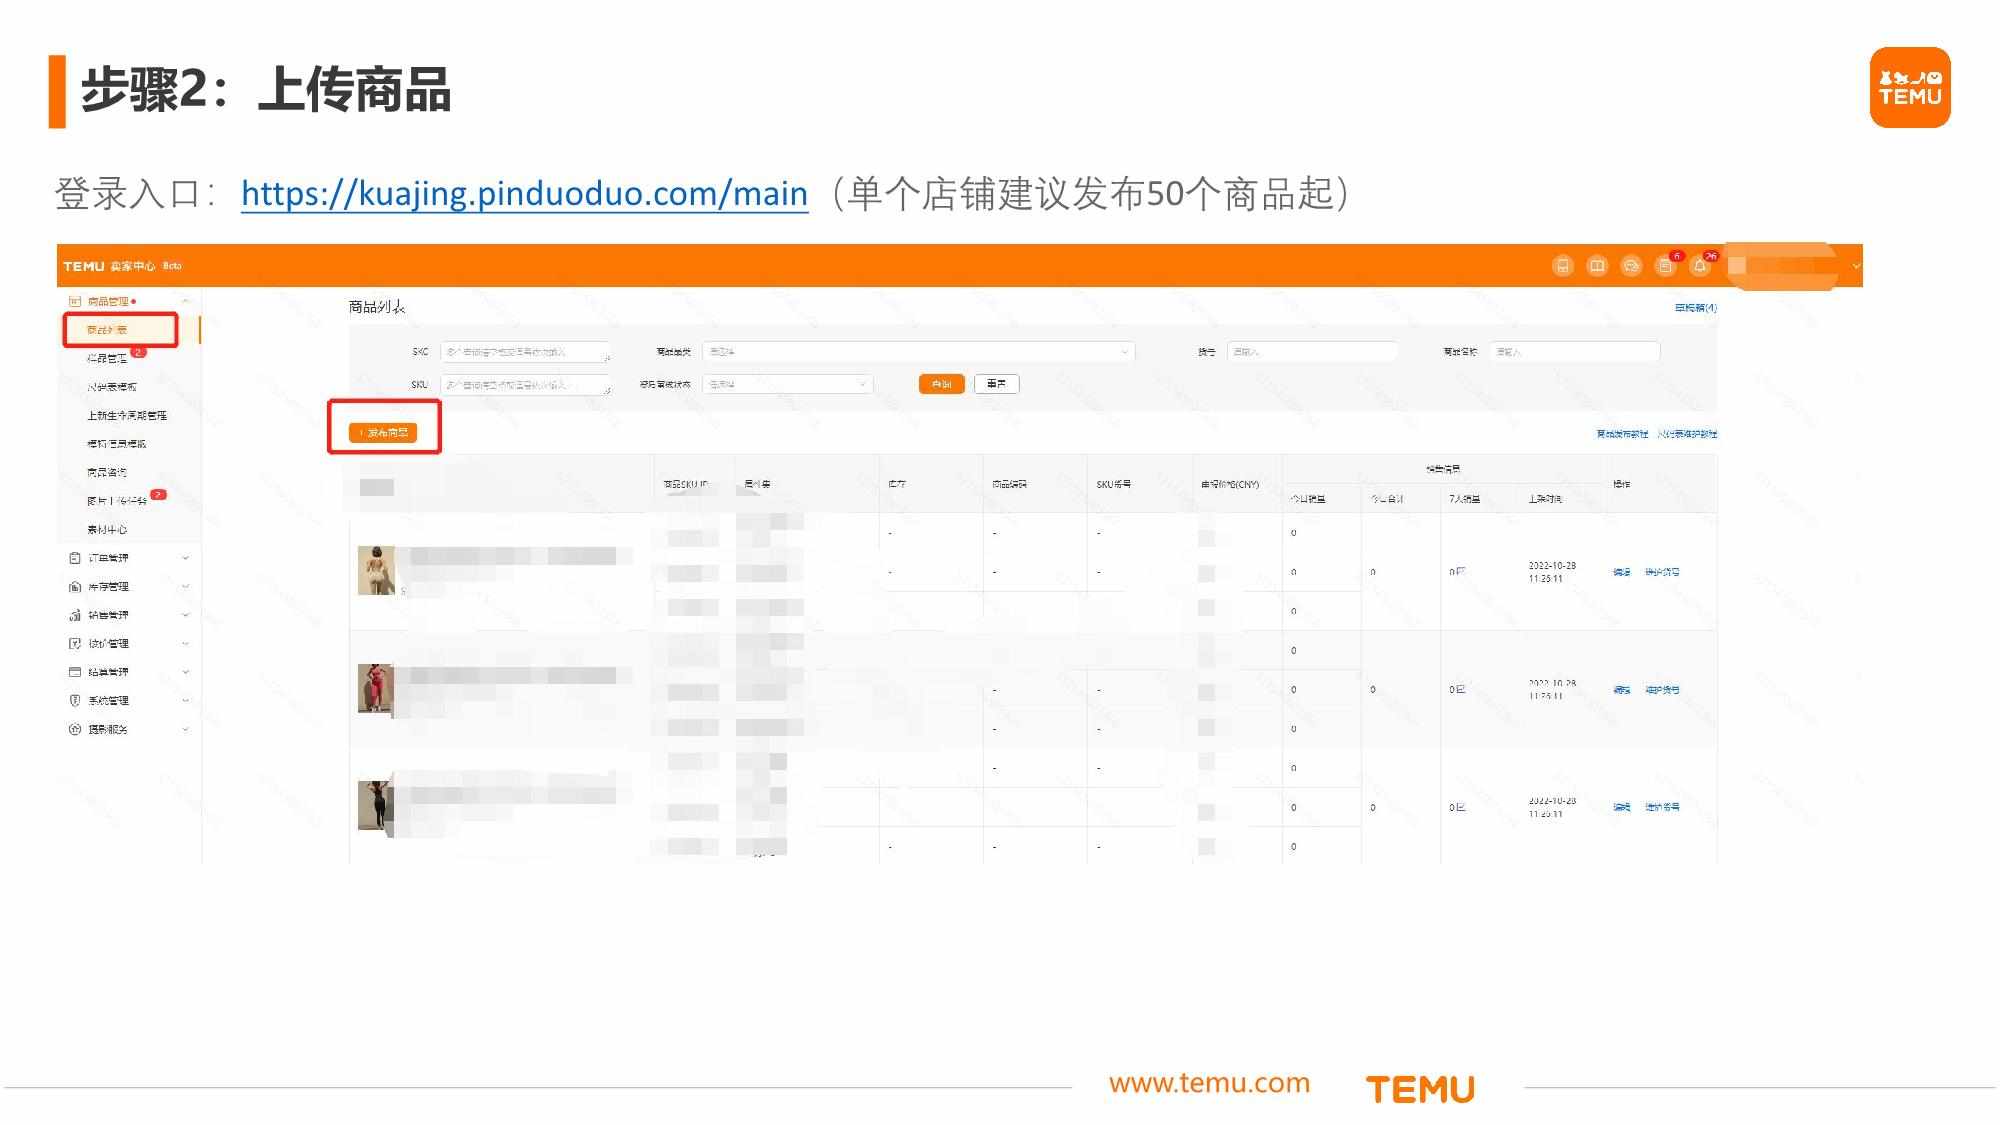This screenshot has height=1125, width=2000.
Task: Click 编辑 for the beige outfit product
Action: point(1622,572)
